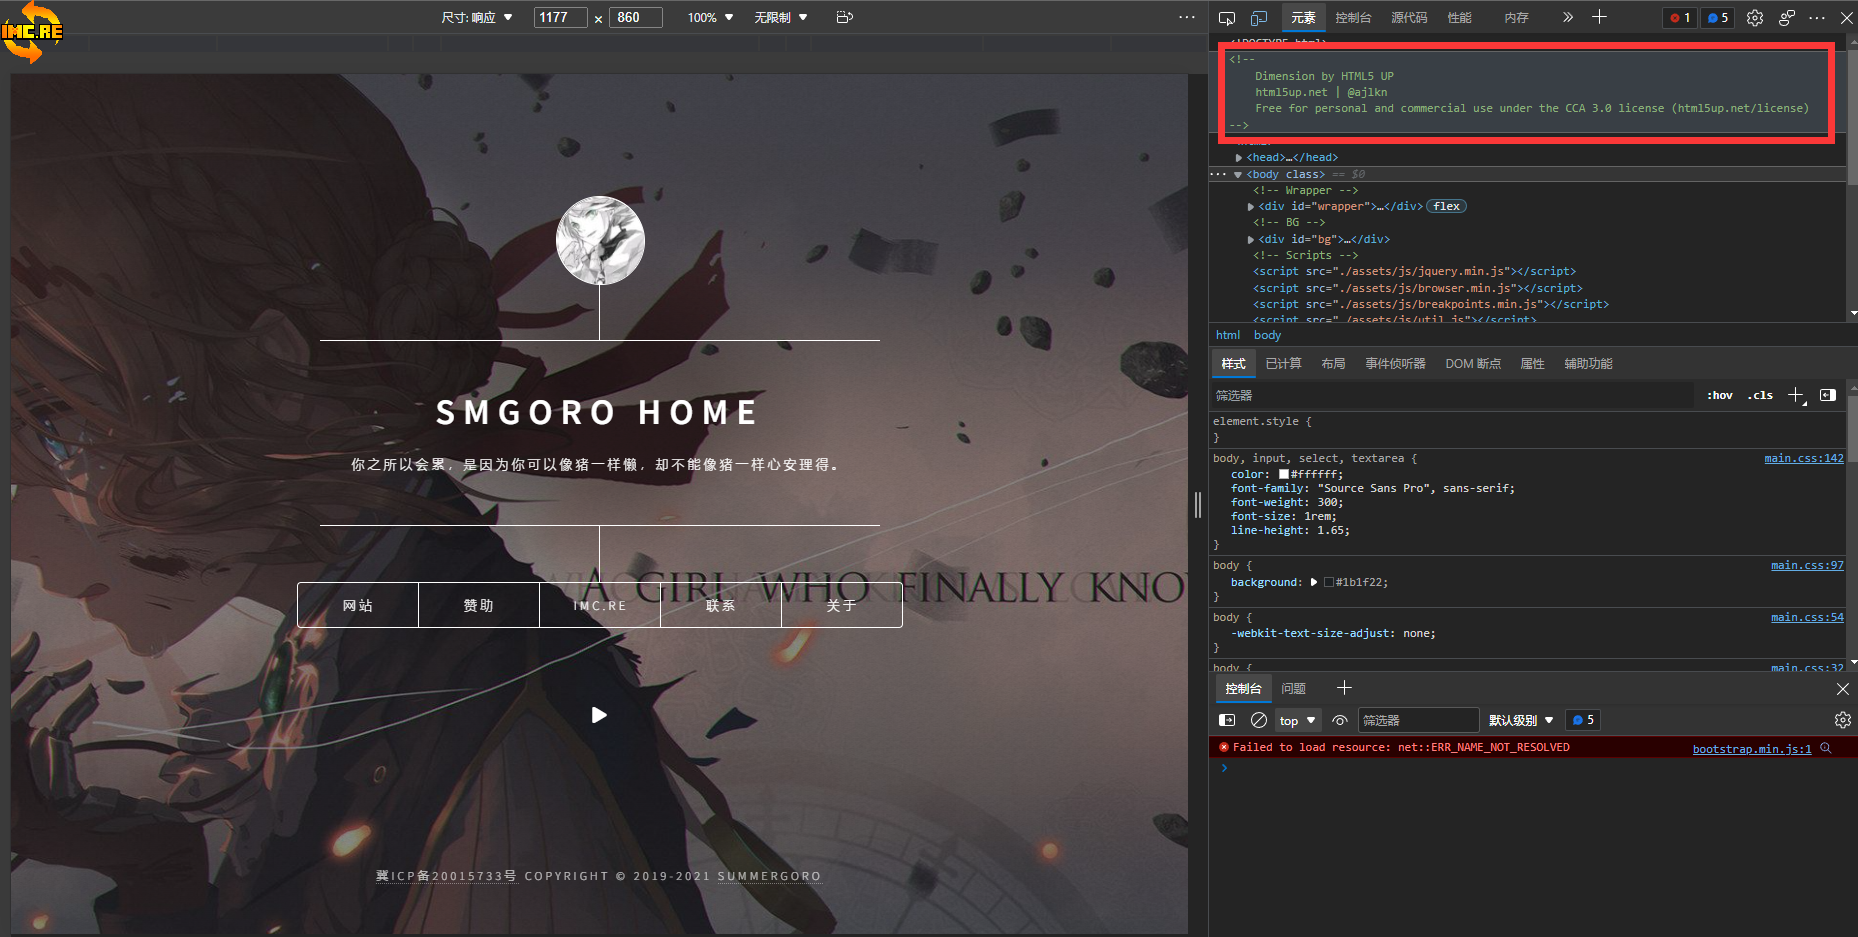Expand the div id="wrapper" node
Screen dimensions: 1858x937
(x=1251, y=207)
